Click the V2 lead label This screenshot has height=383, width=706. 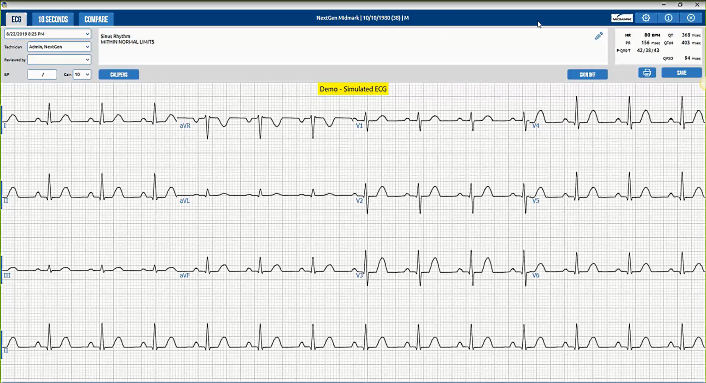359,201
